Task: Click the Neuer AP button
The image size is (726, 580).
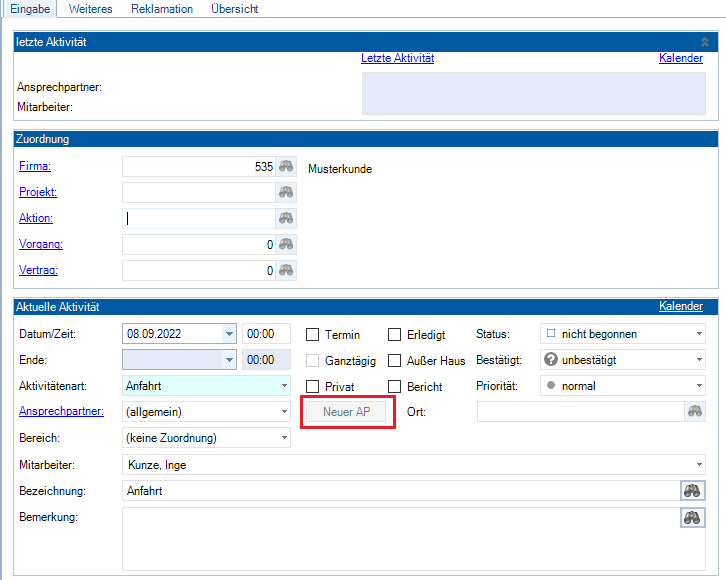Action: click(347, 412)
